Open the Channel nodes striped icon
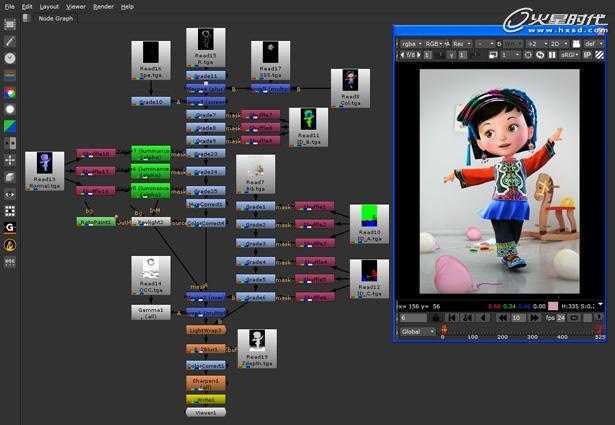The width and height of the screenshot is (615, 425). click(x=10, y=75)
